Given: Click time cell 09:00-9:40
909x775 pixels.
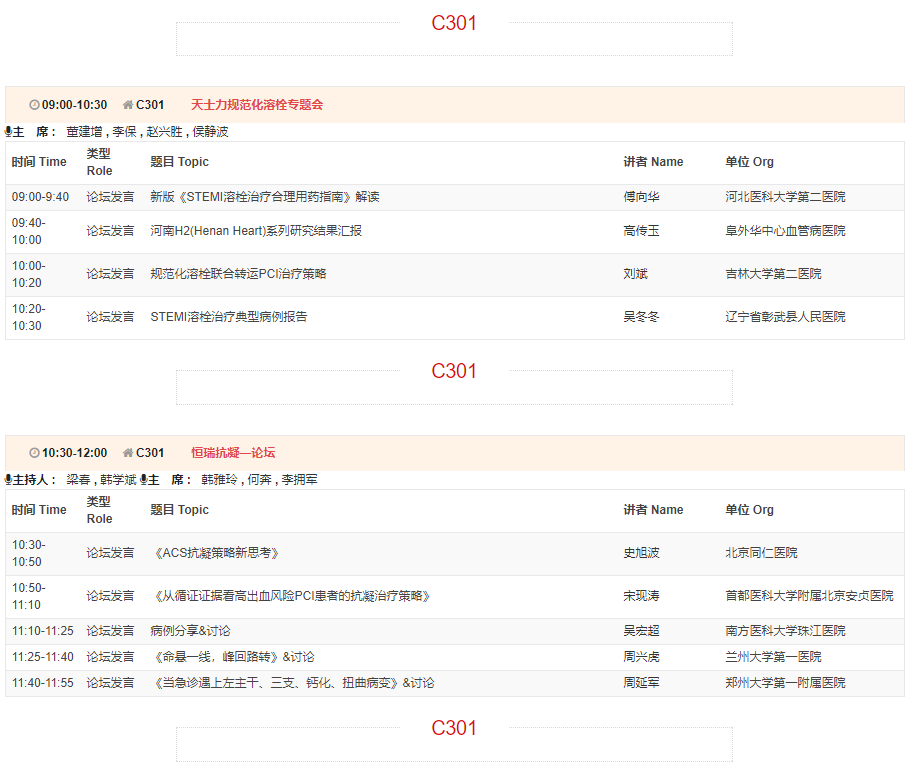Looking at the screenshot, I should tap(40, 197).
